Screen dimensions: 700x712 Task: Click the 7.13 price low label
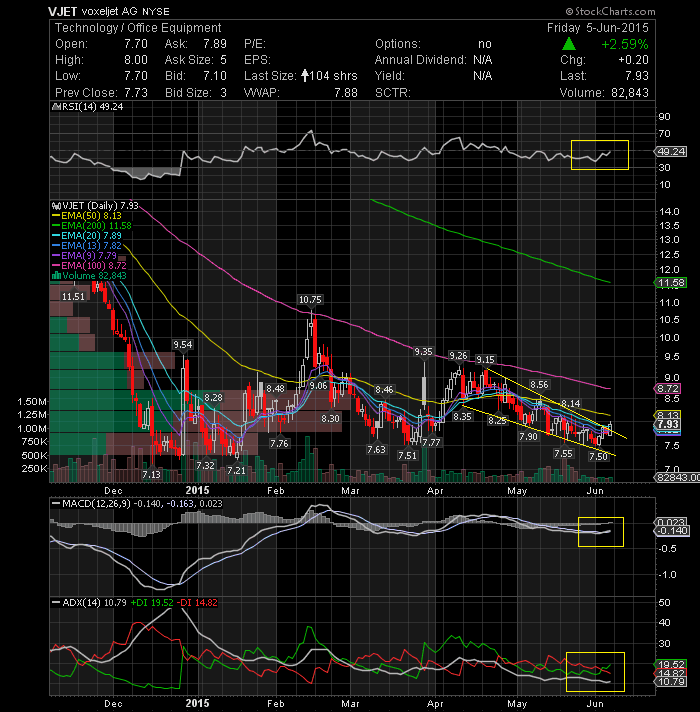tap(151, 475)
